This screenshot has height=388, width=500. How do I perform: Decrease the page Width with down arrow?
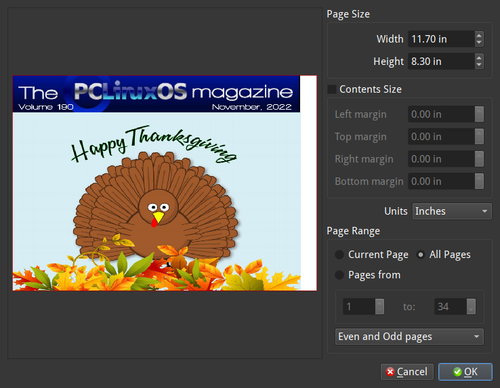[x=479, y=43]
